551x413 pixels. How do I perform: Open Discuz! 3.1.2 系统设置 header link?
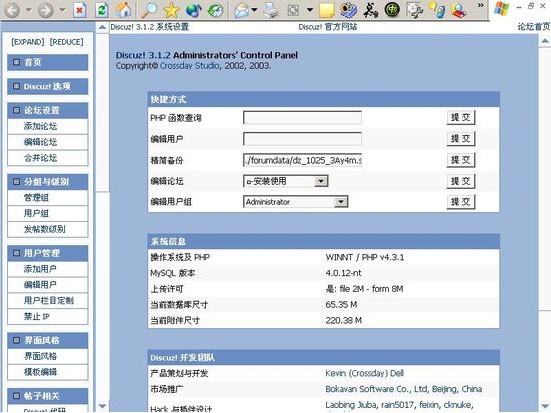[150, 27]
